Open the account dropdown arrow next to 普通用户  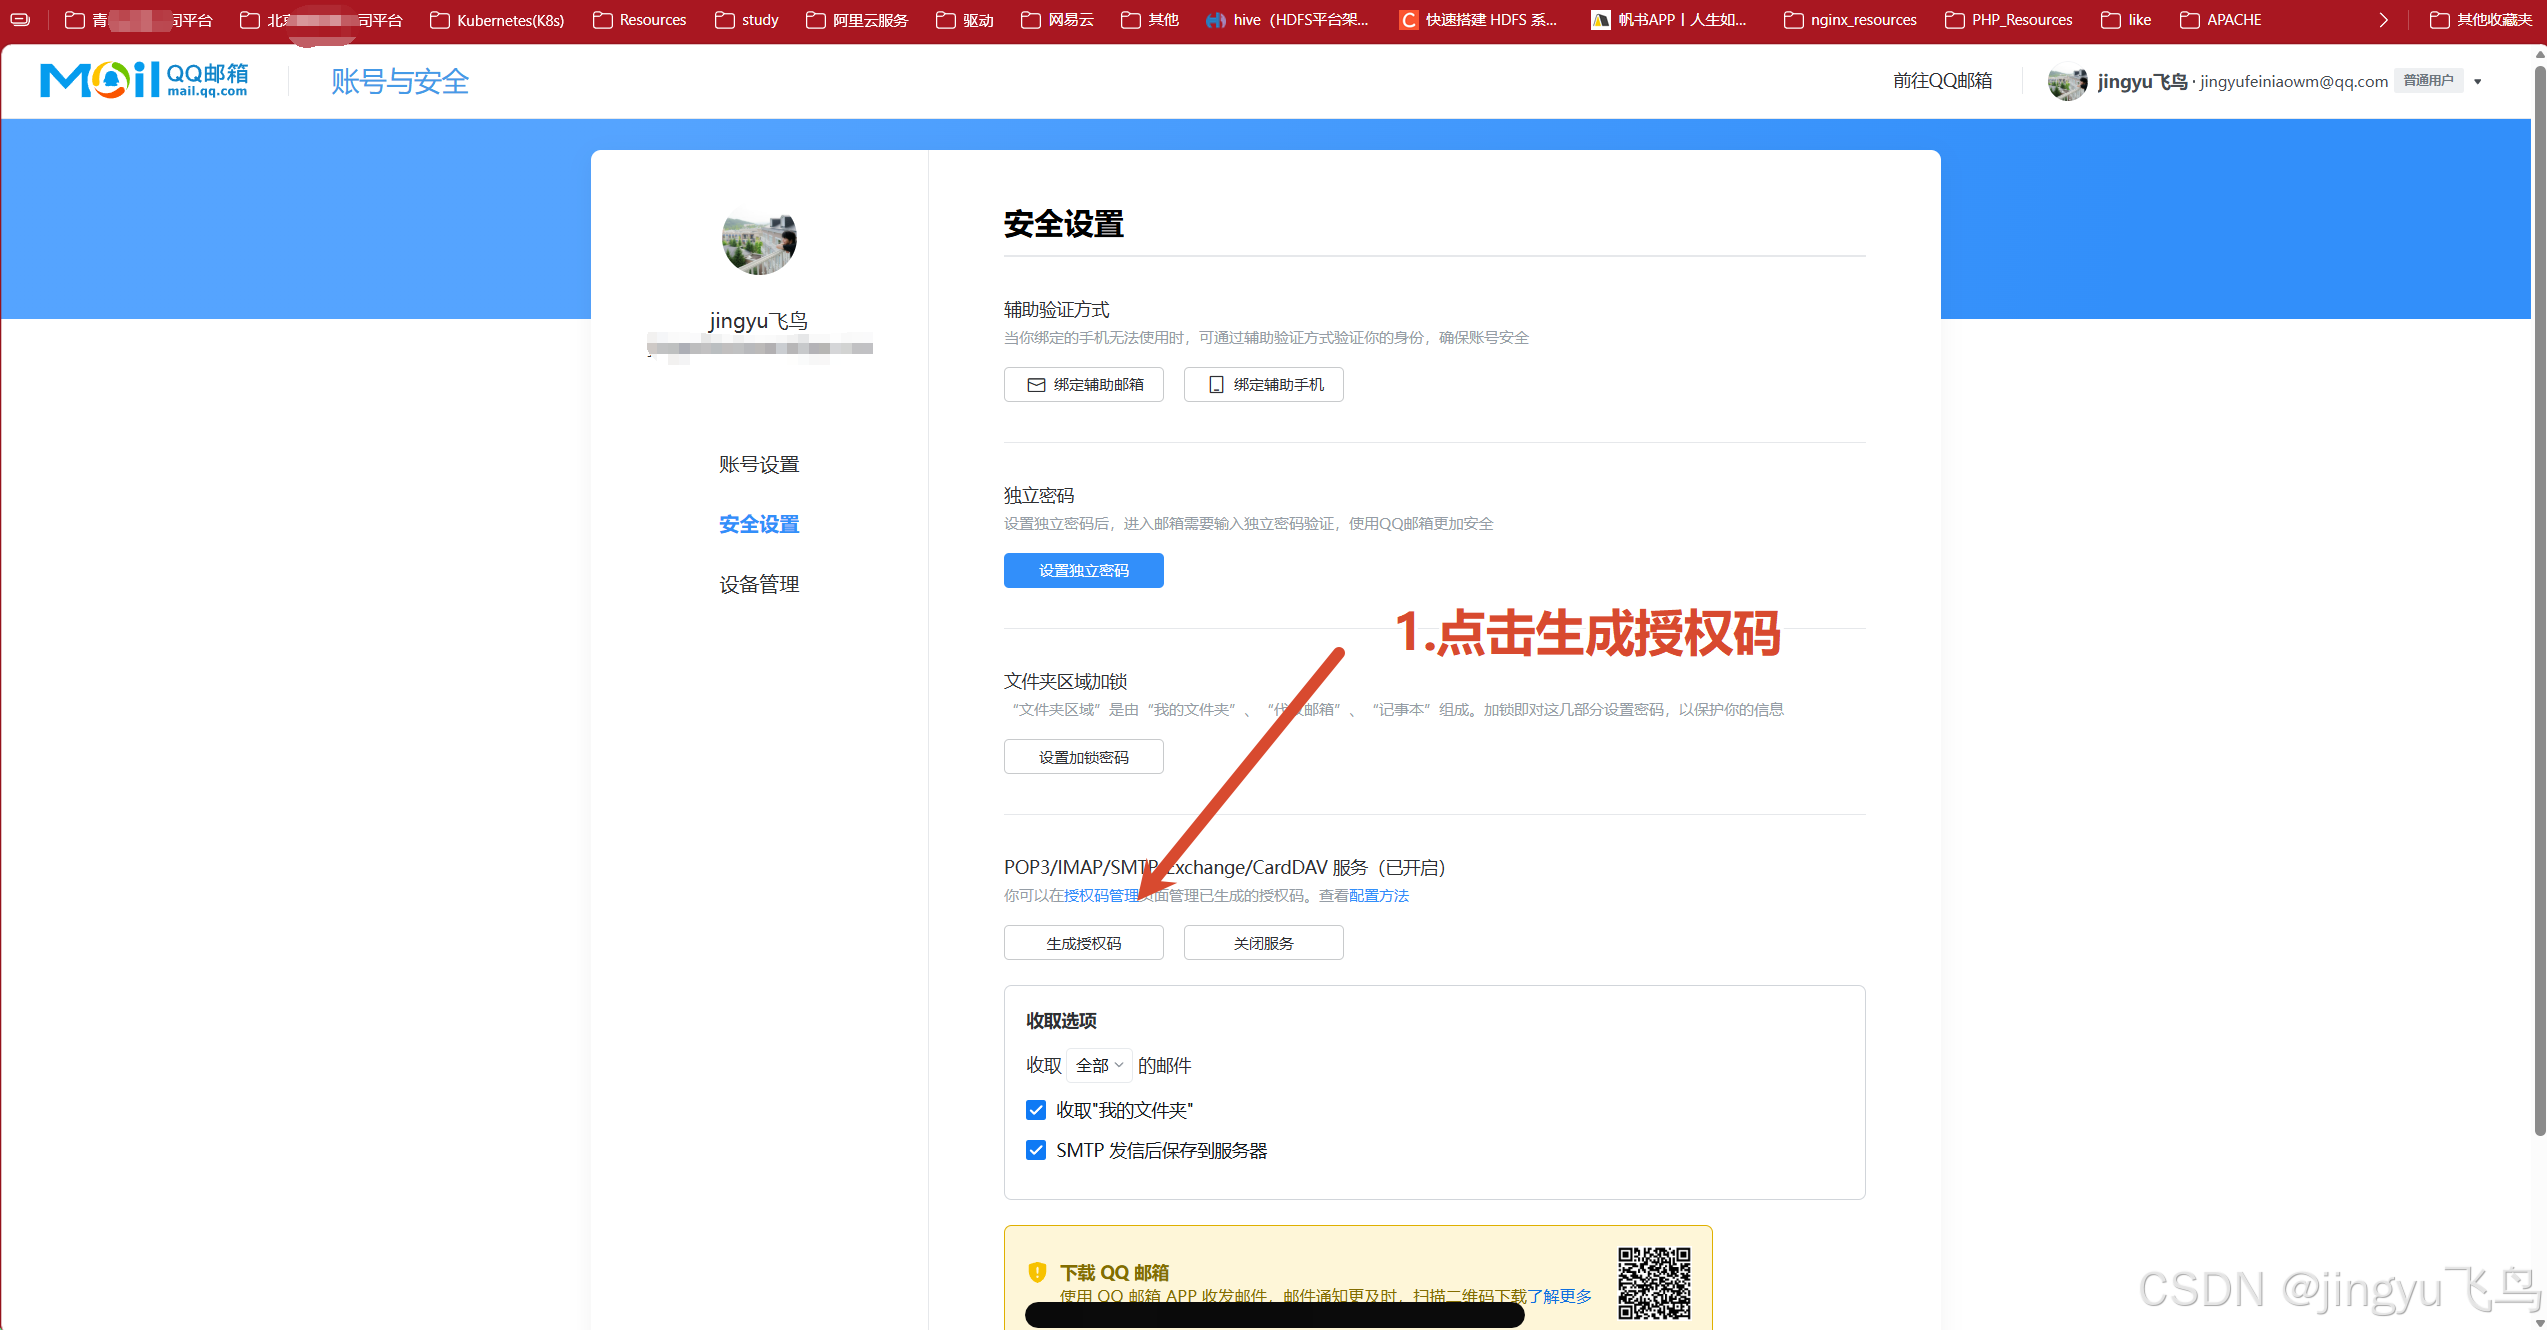(2478, 82)
